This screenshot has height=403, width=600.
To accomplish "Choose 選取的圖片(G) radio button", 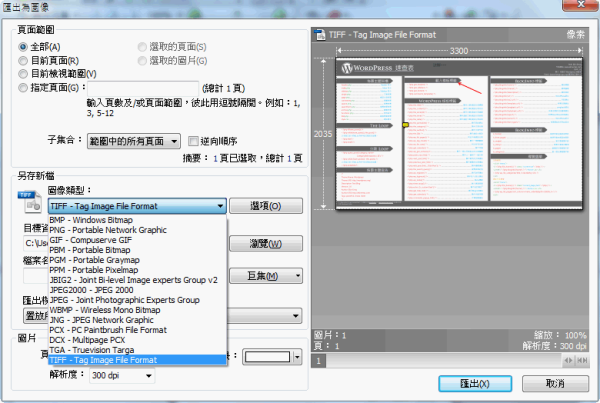I will point(142,60).
